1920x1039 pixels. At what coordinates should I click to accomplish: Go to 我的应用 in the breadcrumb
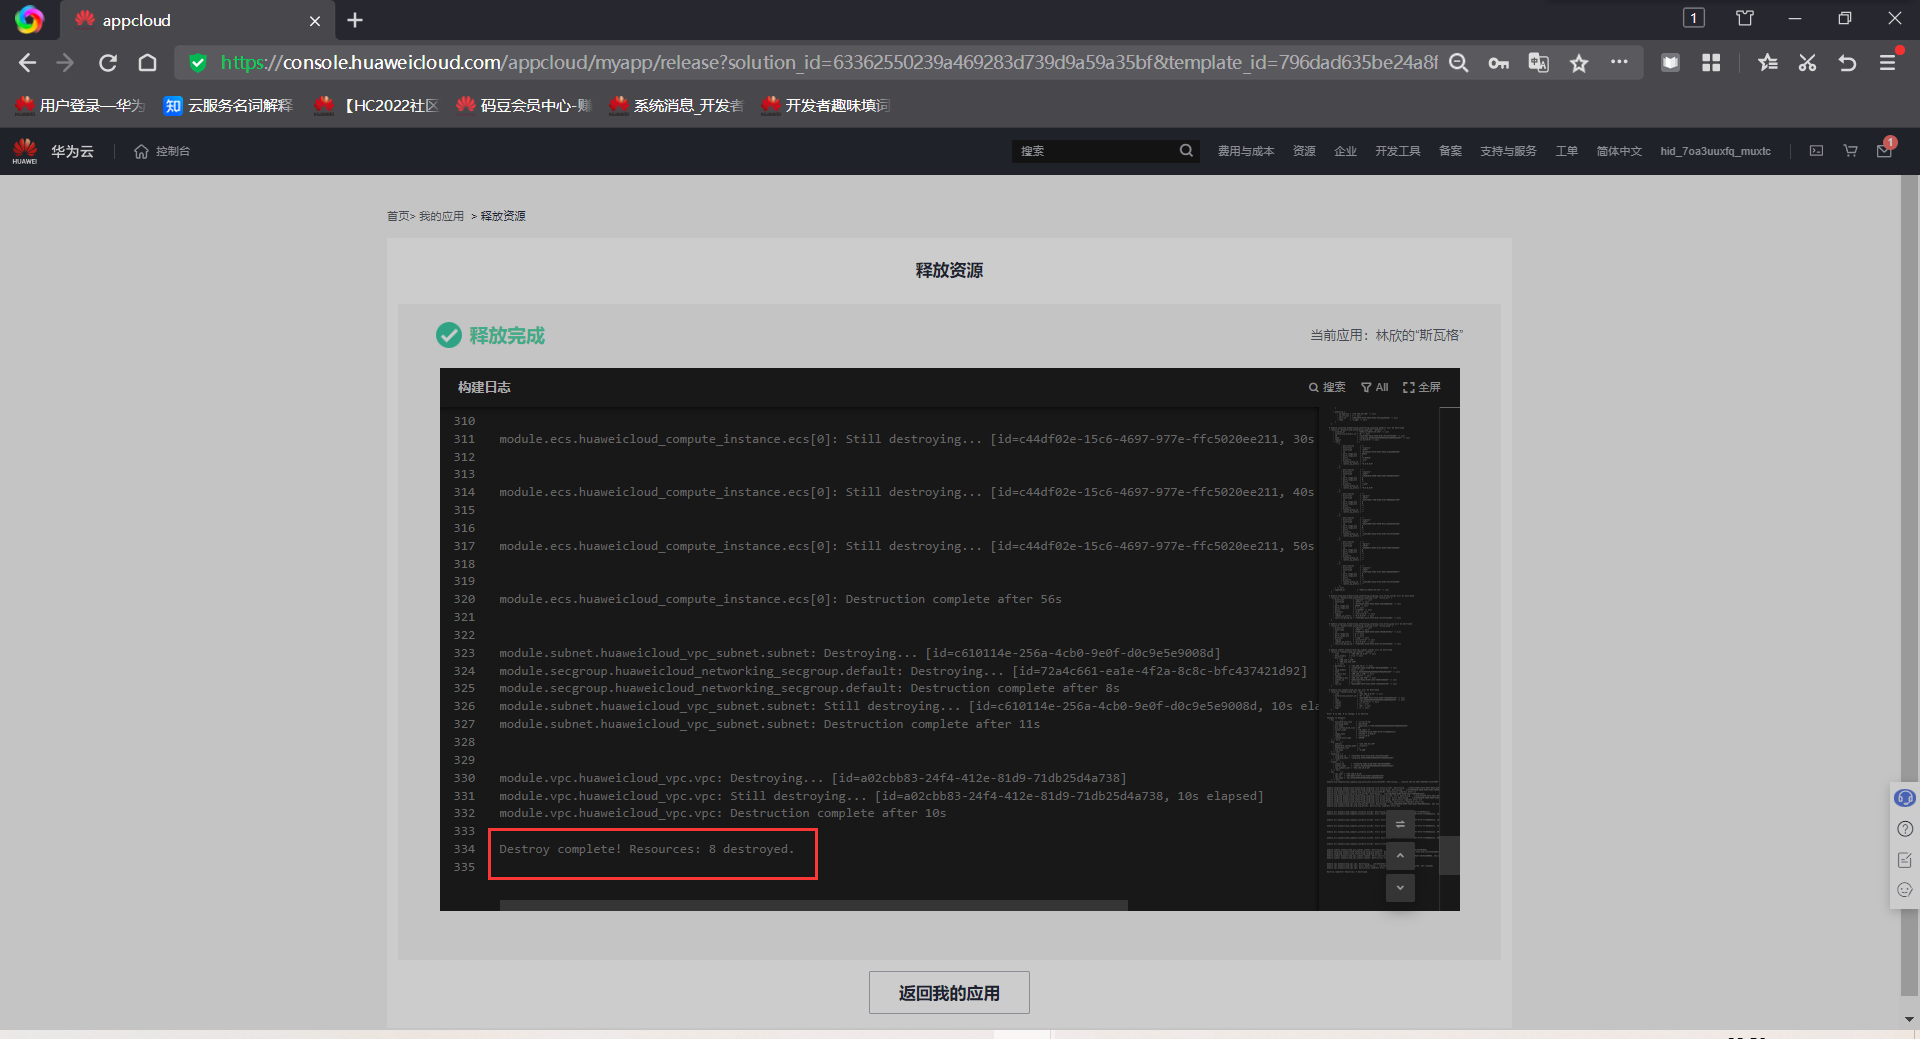click(441, 216)
